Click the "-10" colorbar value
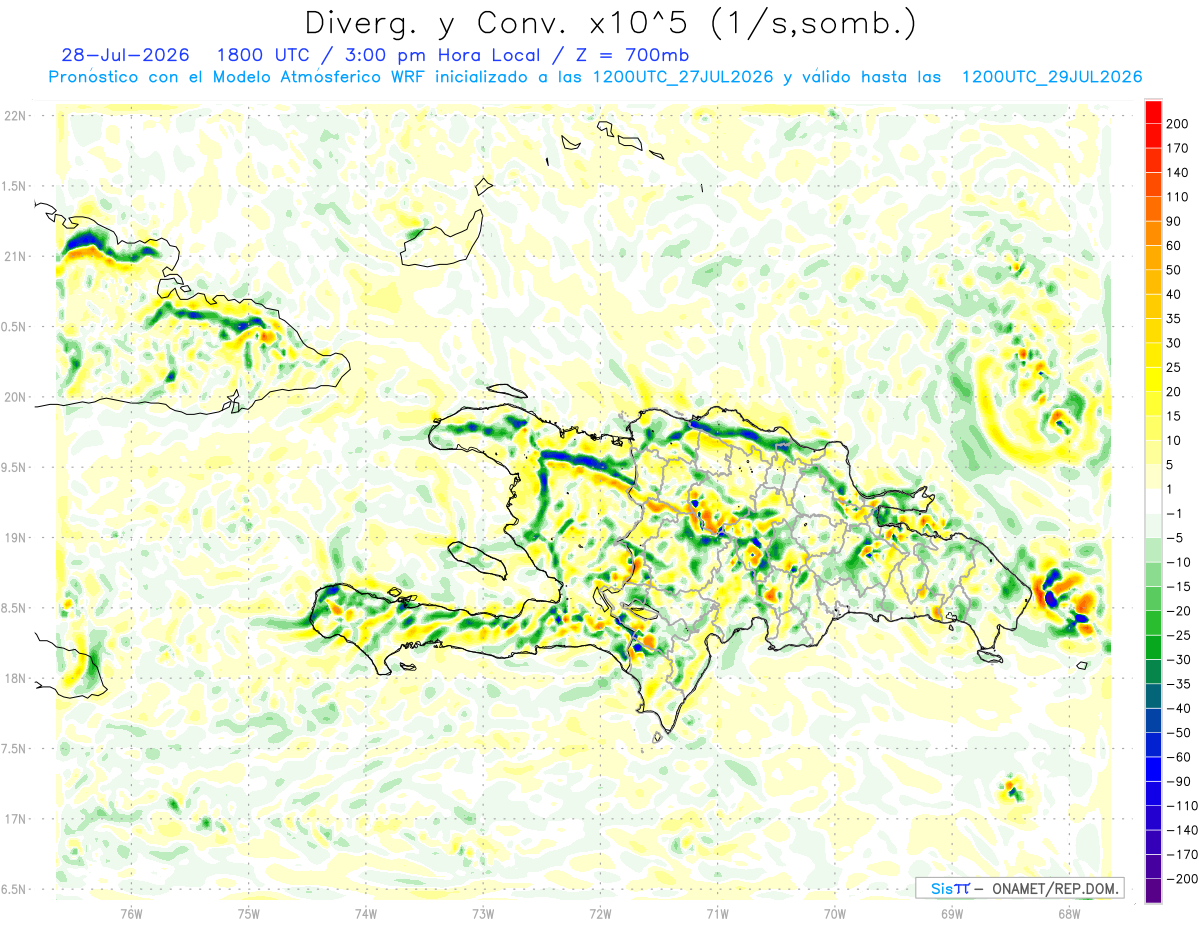The image size is (1200, 927). click(x=1177, y=562)
